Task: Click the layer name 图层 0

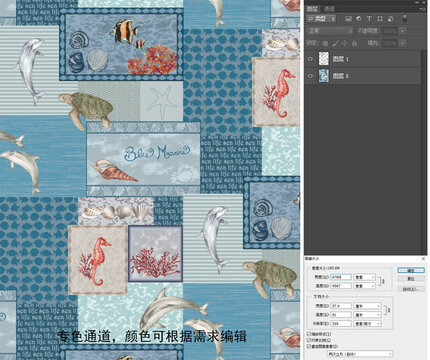Action: (x=340, y=76)
